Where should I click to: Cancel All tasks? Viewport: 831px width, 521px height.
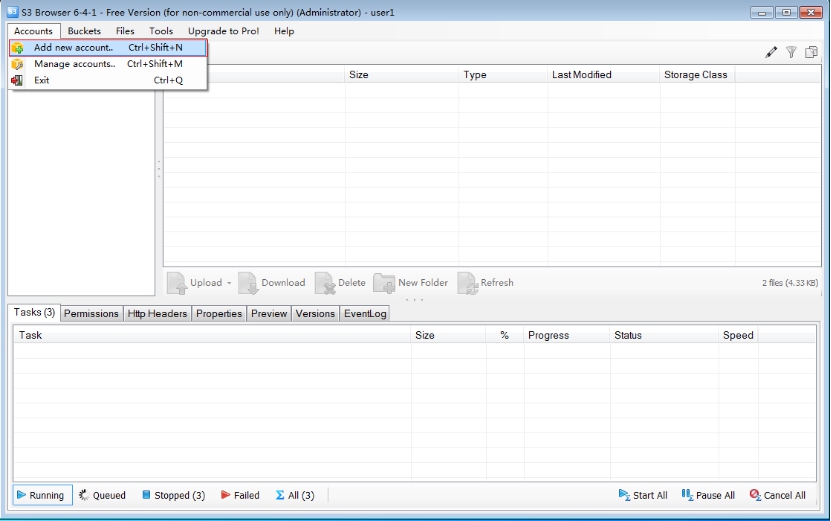point(777,495)
